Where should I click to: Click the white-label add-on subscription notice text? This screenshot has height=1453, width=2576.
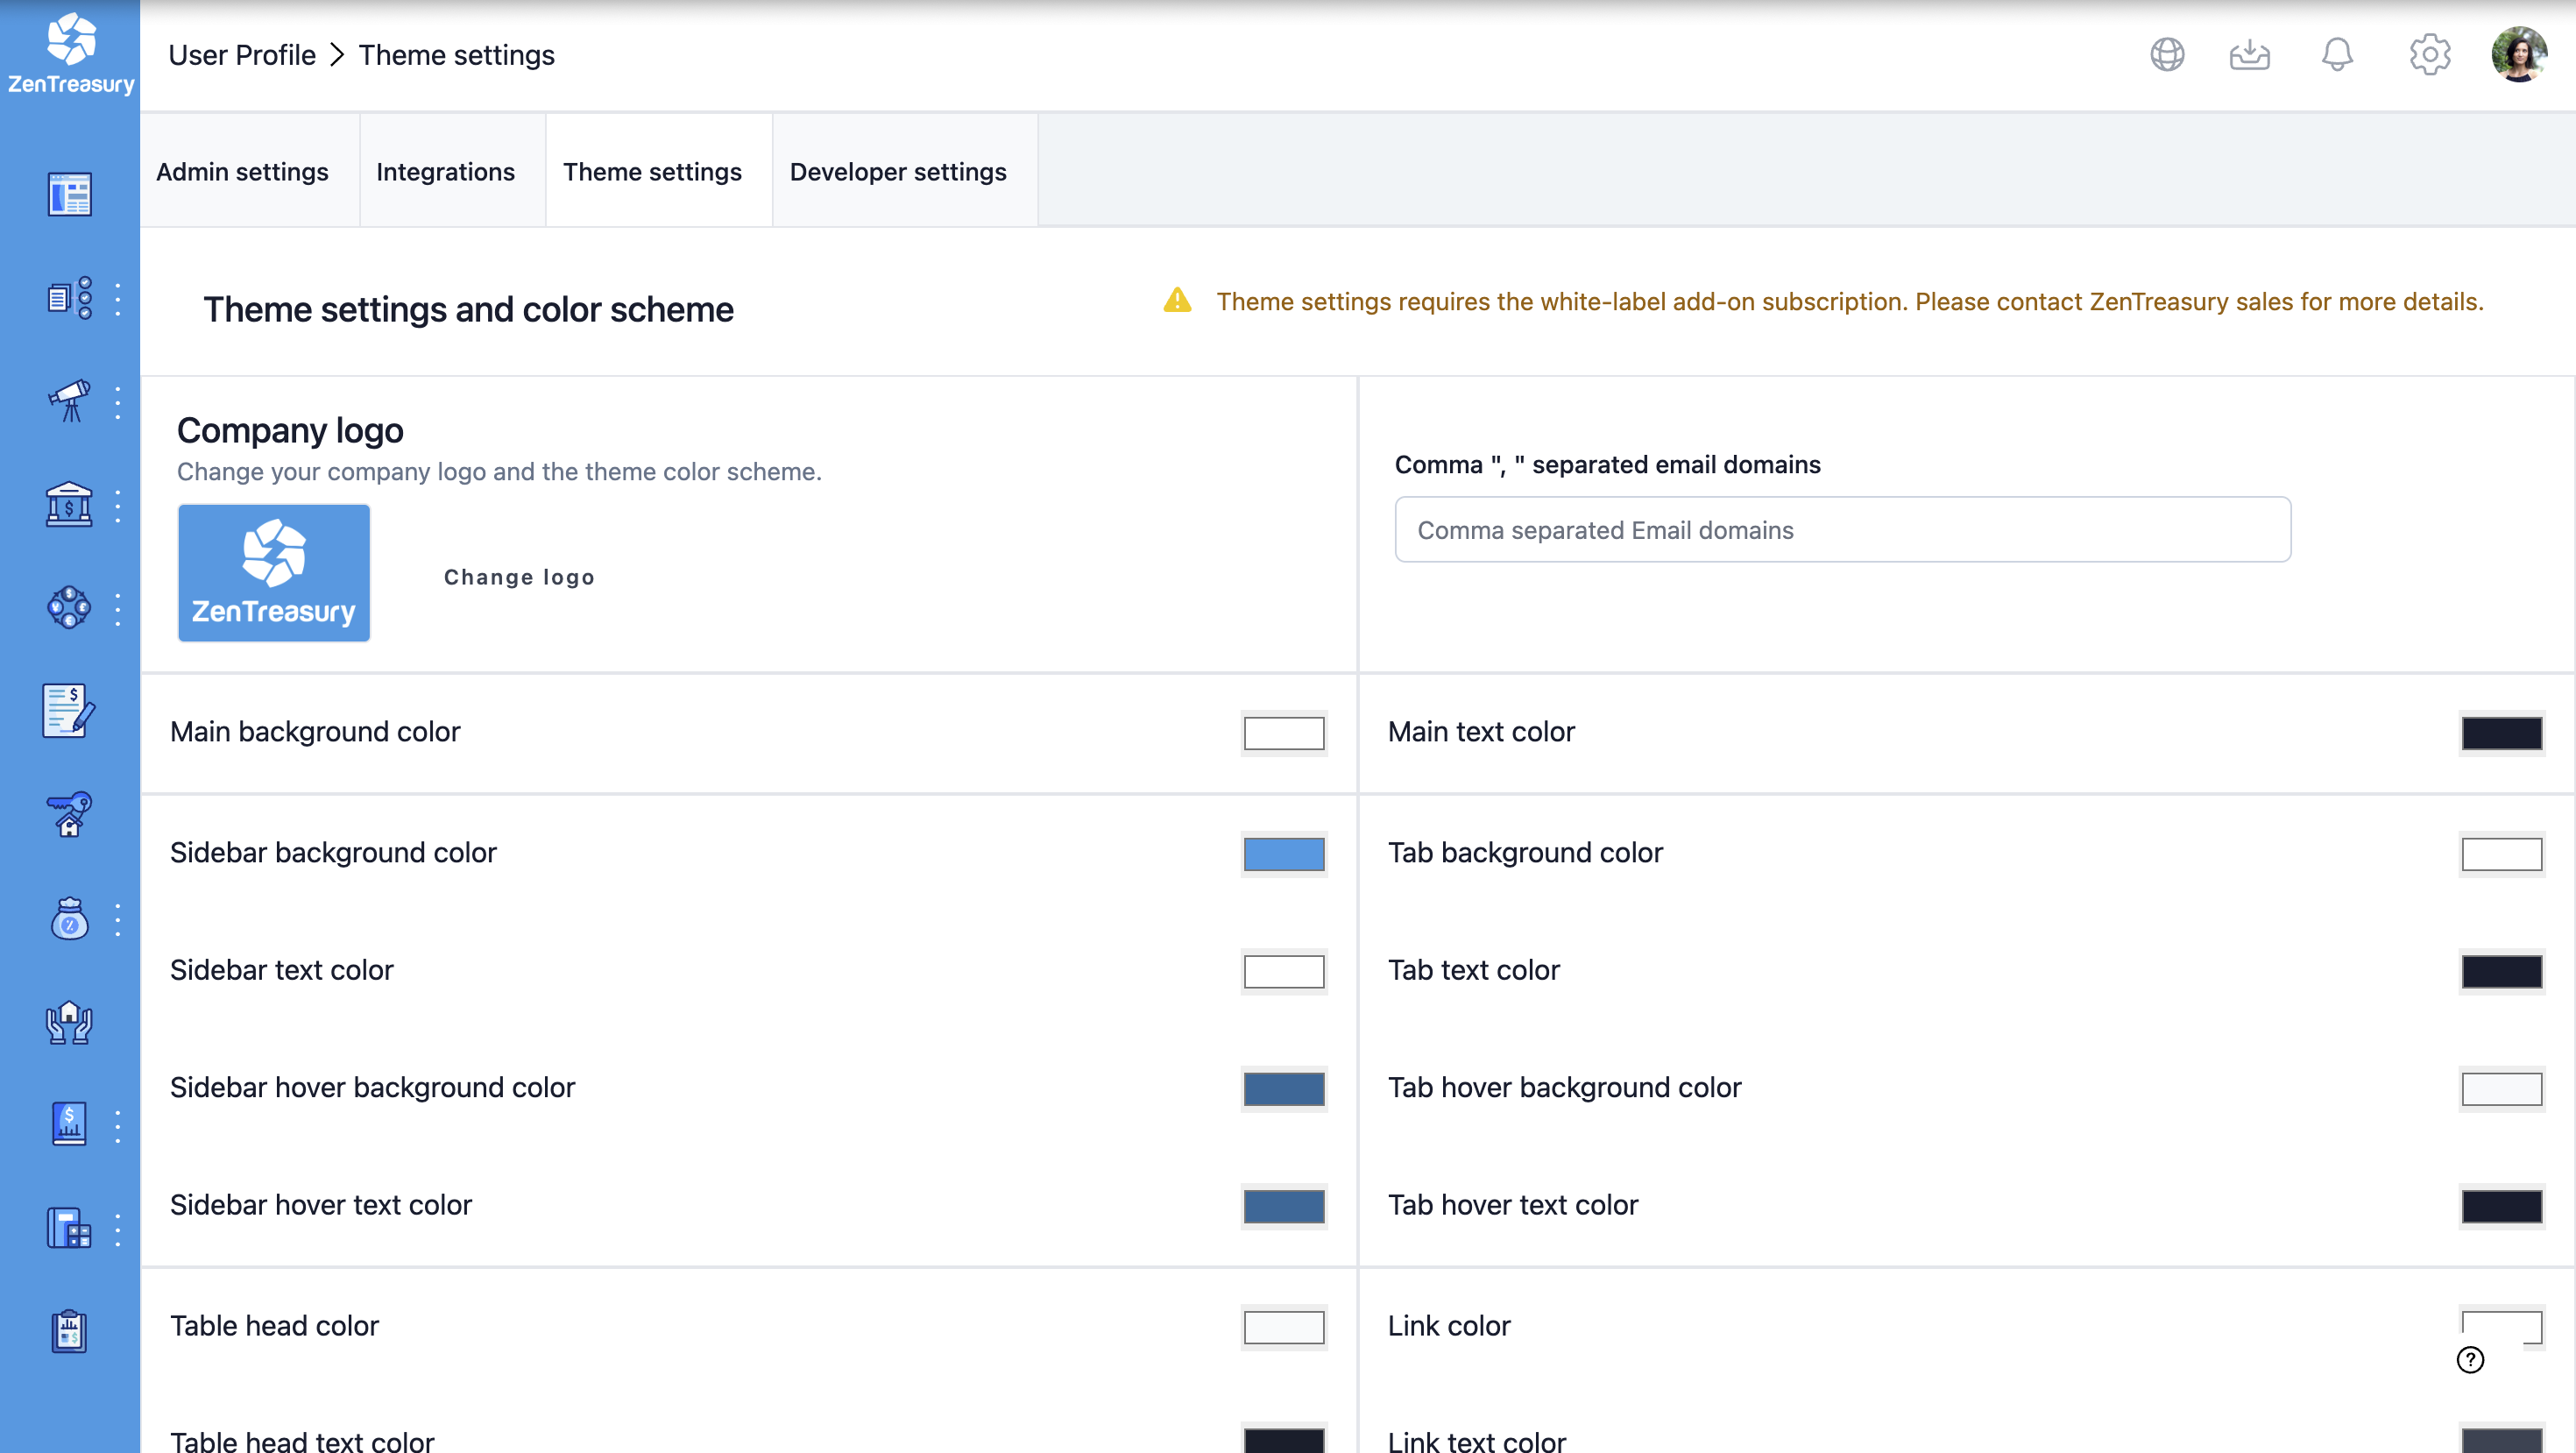click(x=1849, y=301)
